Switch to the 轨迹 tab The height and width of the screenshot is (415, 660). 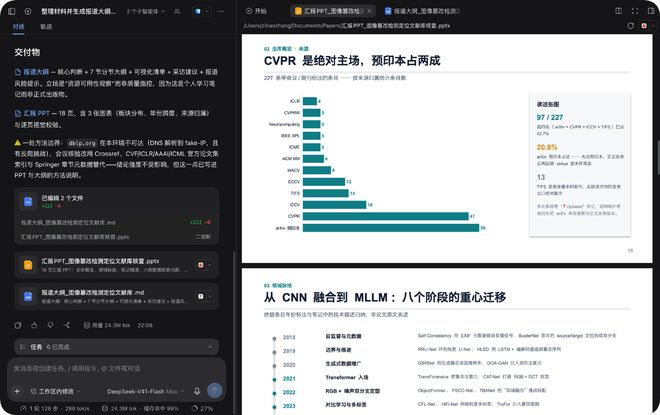click(x=46, y=27)
